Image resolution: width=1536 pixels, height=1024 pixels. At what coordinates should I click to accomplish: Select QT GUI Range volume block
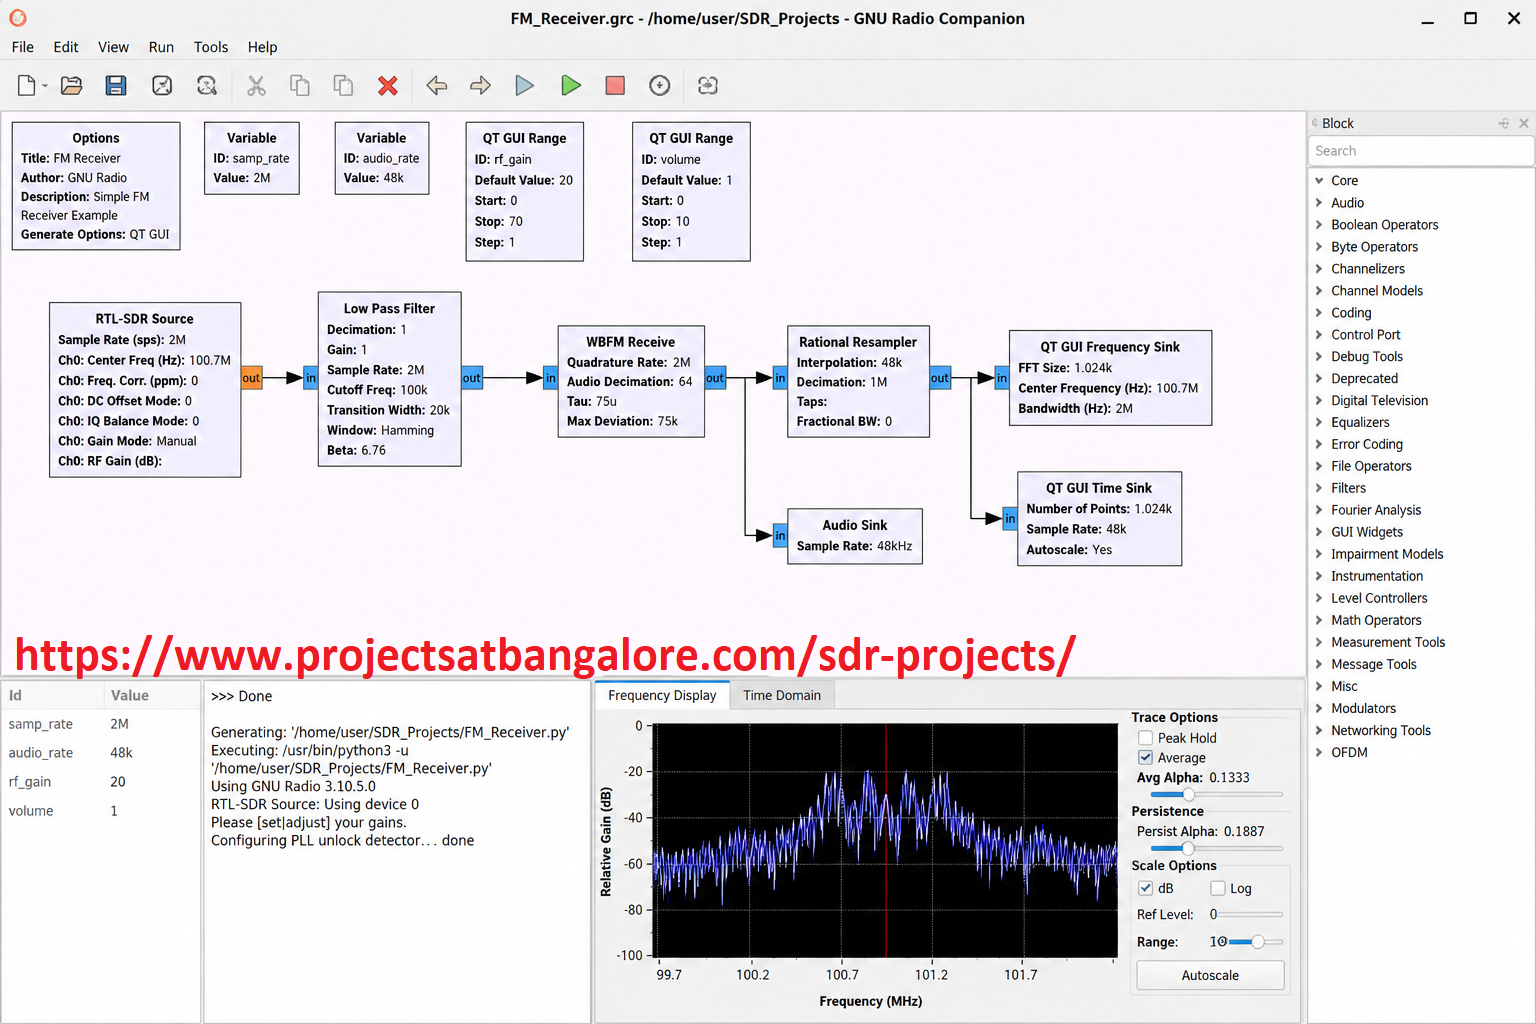pyautogui.click(x=691, y=191)
